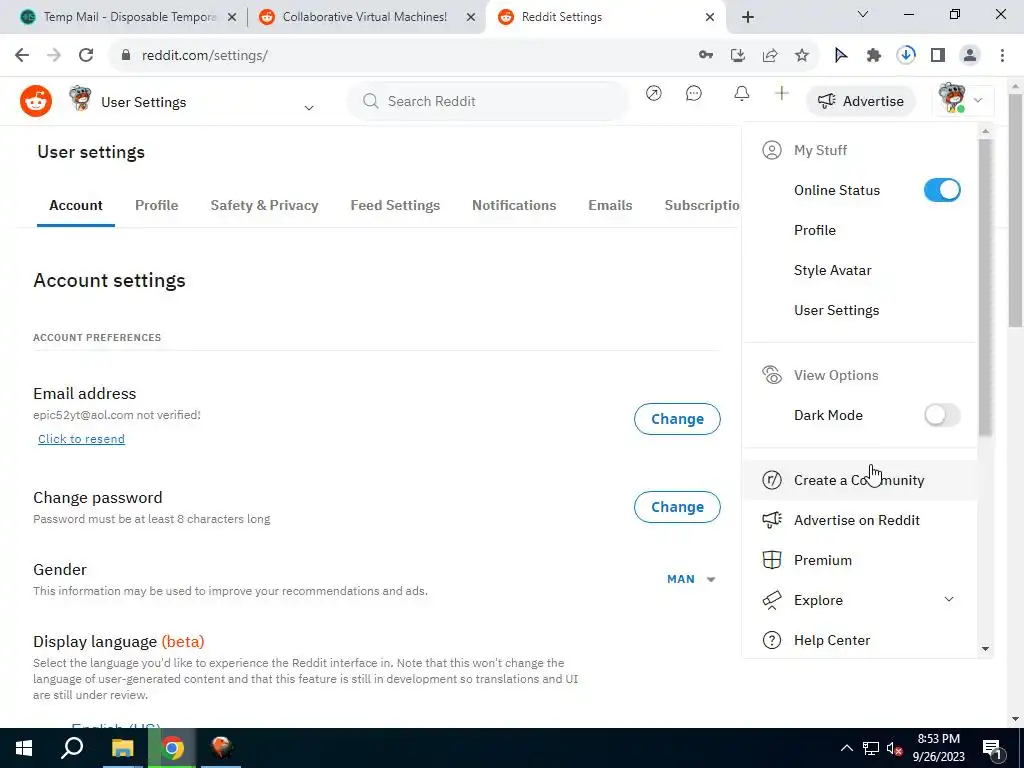
Task: Open Chrome tab search chevron
Action: 863,14
